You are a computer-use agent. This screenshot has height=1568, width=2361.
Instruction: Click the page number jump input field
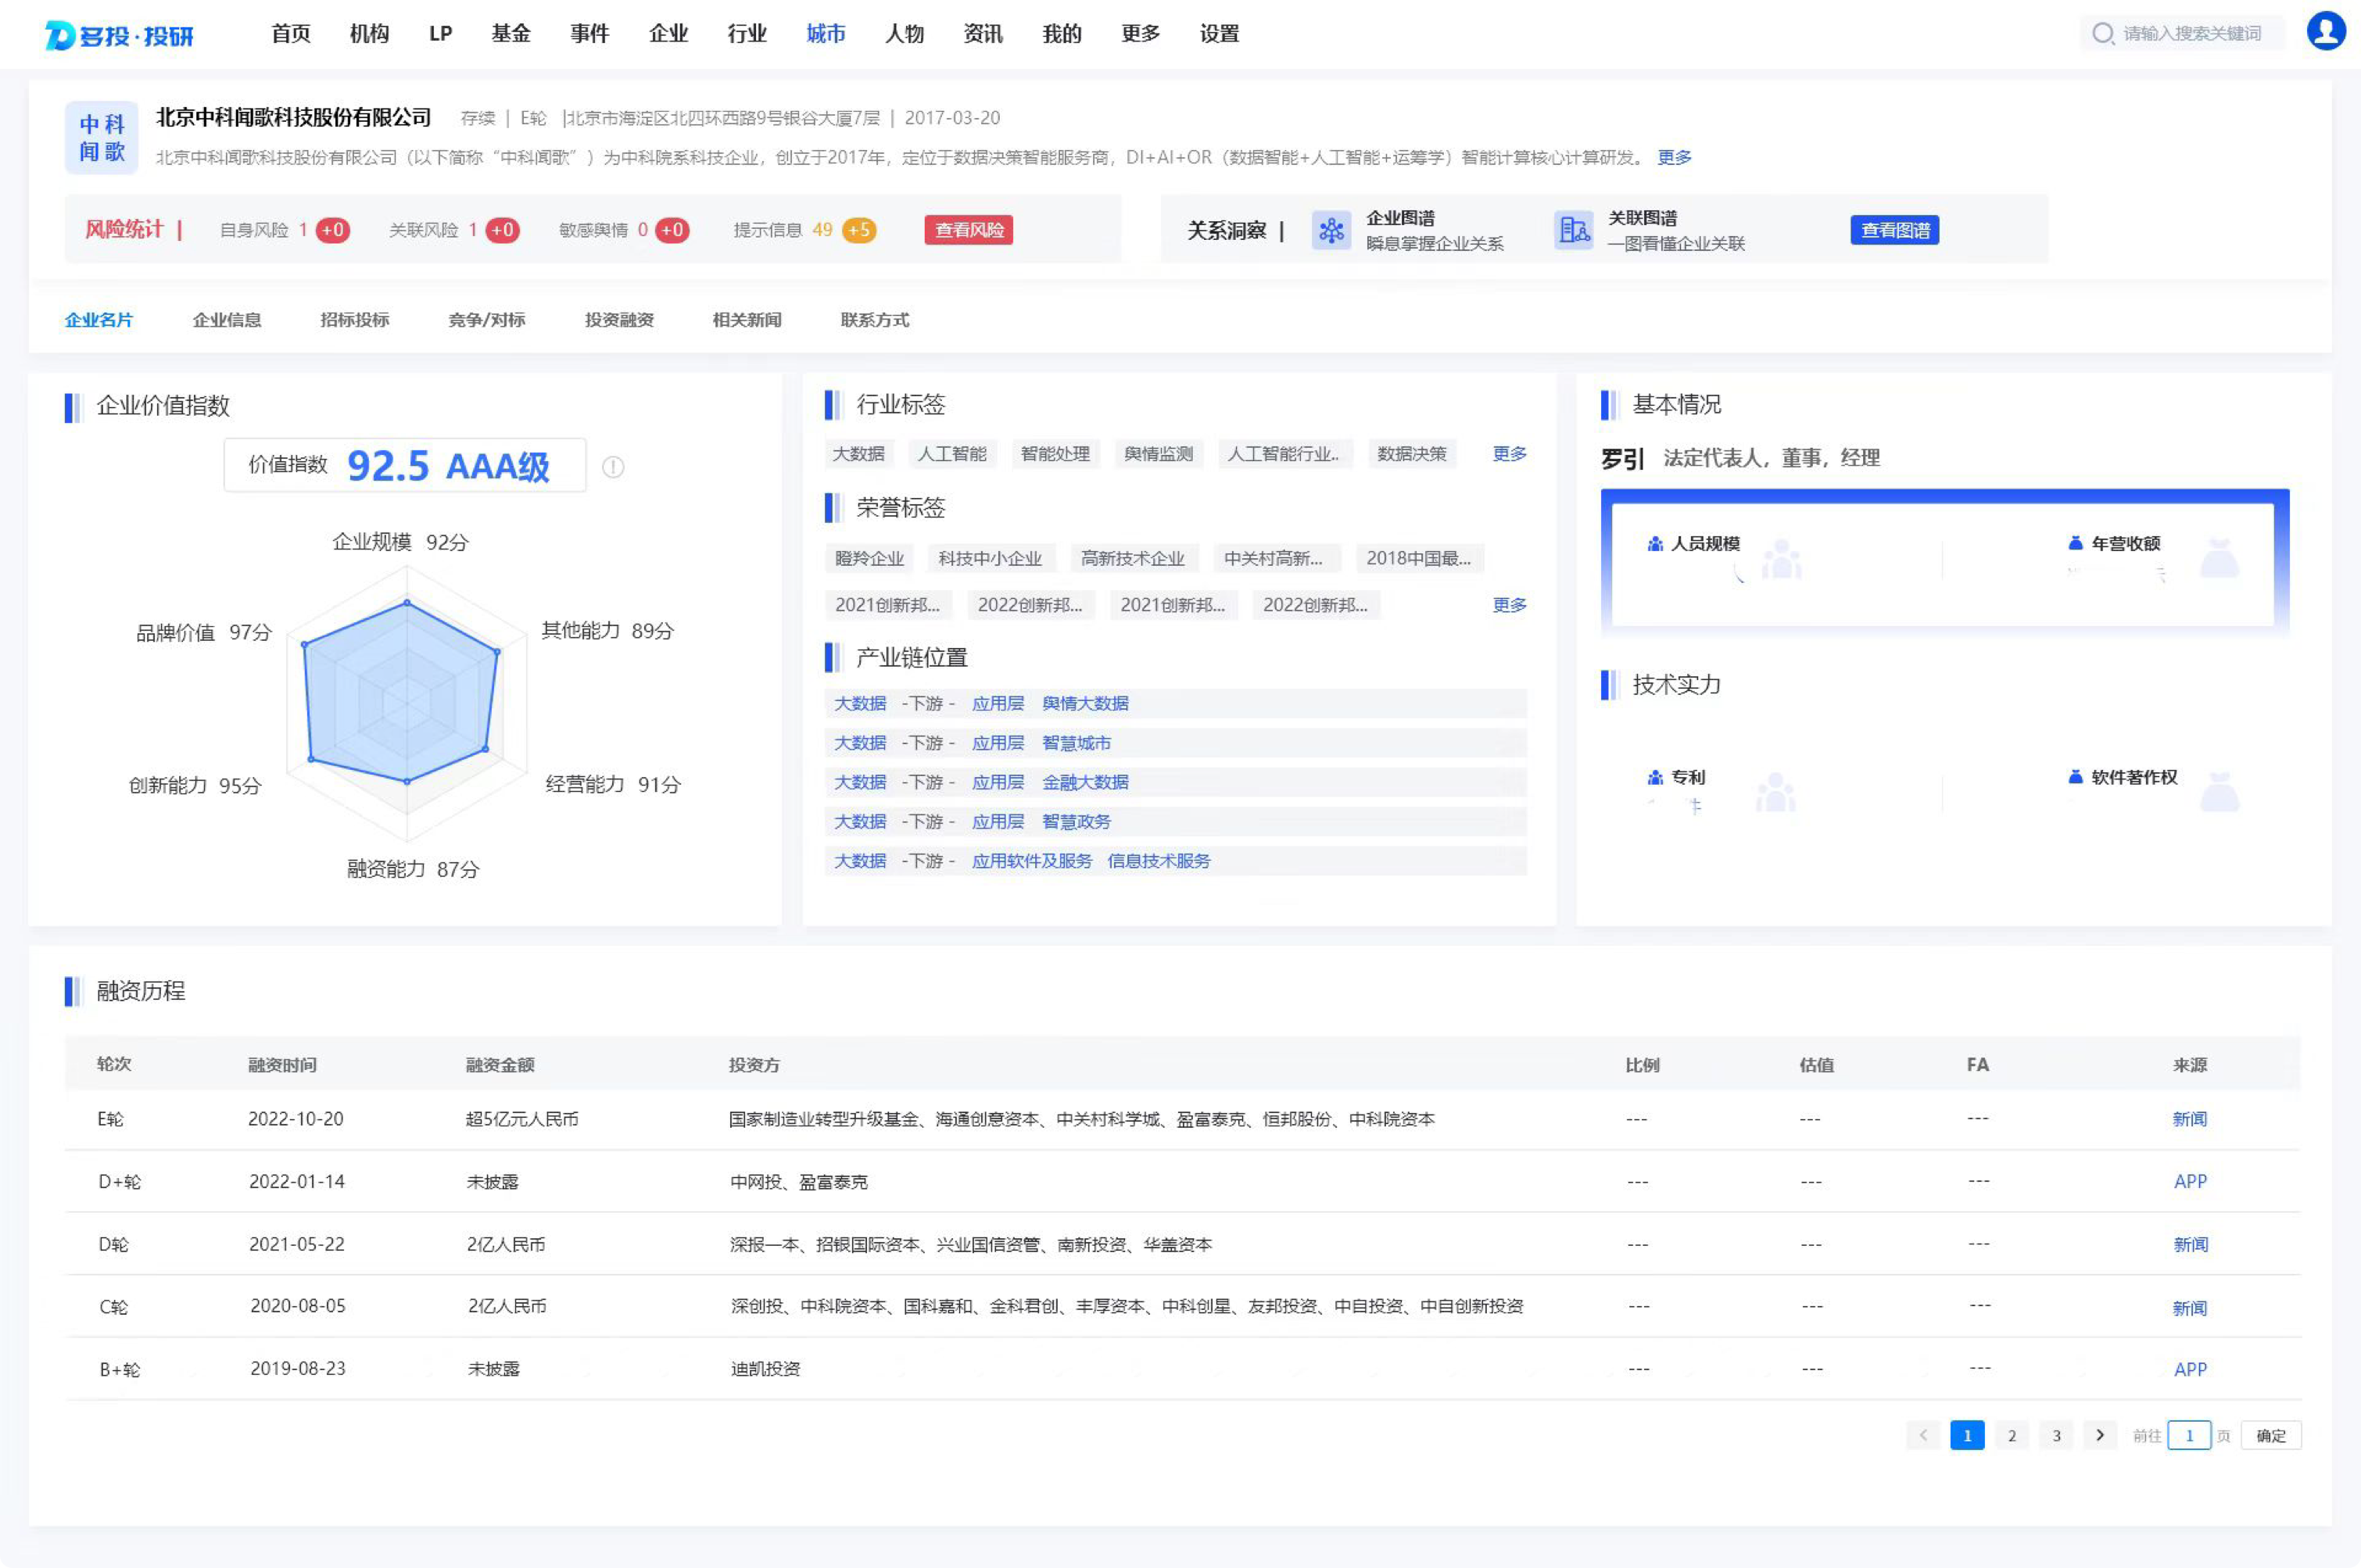2188,1436
